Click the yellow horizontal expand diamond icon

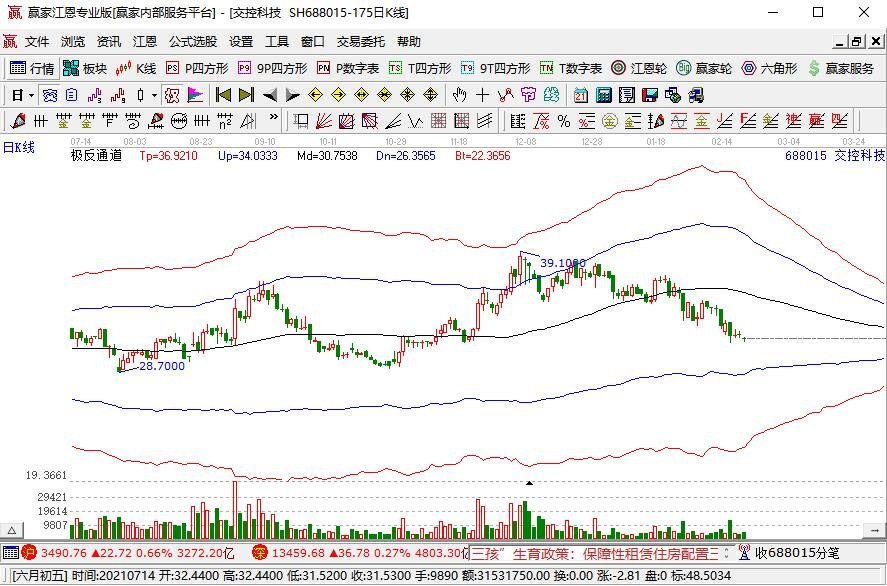[361, 95]
